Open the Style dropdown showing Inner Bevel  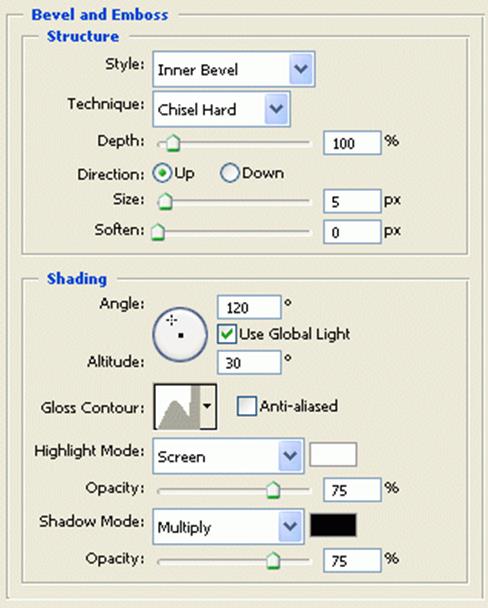click(x=234, y=69)
